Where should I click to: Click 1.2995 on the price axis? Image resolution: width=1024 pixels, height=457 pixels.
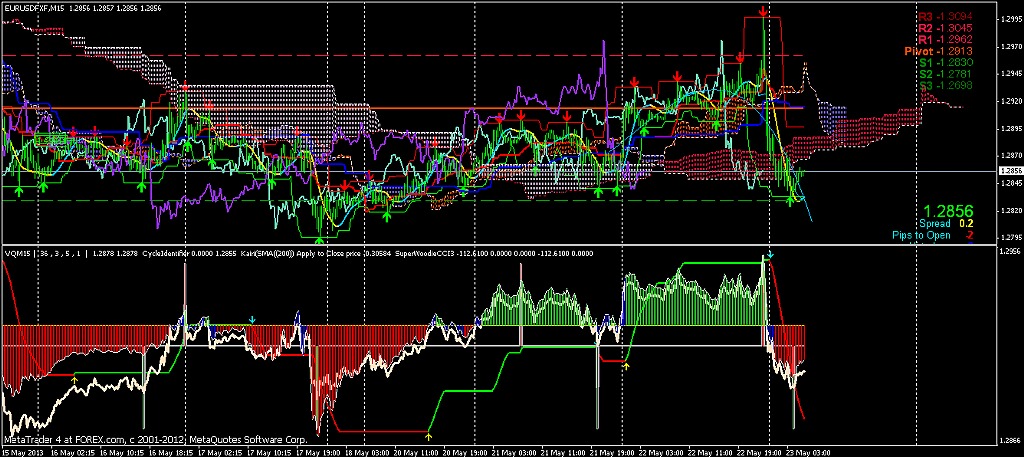[x=1011, y=20]
